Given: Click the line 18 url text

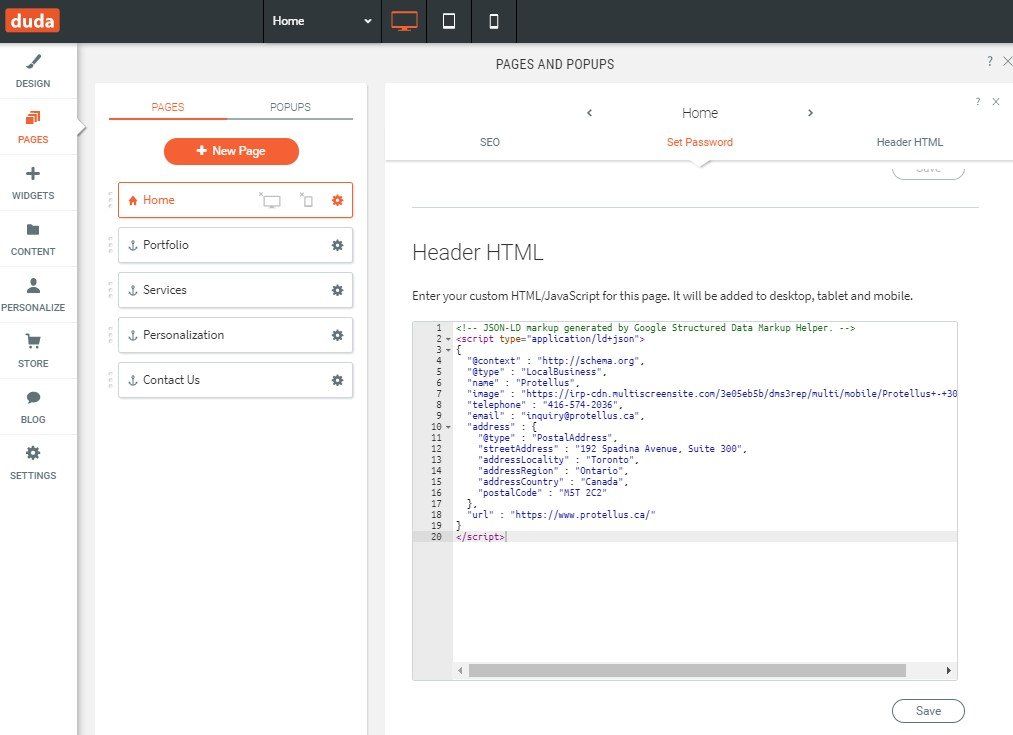Looking at the screenshot, I should (x=561, y=515).
